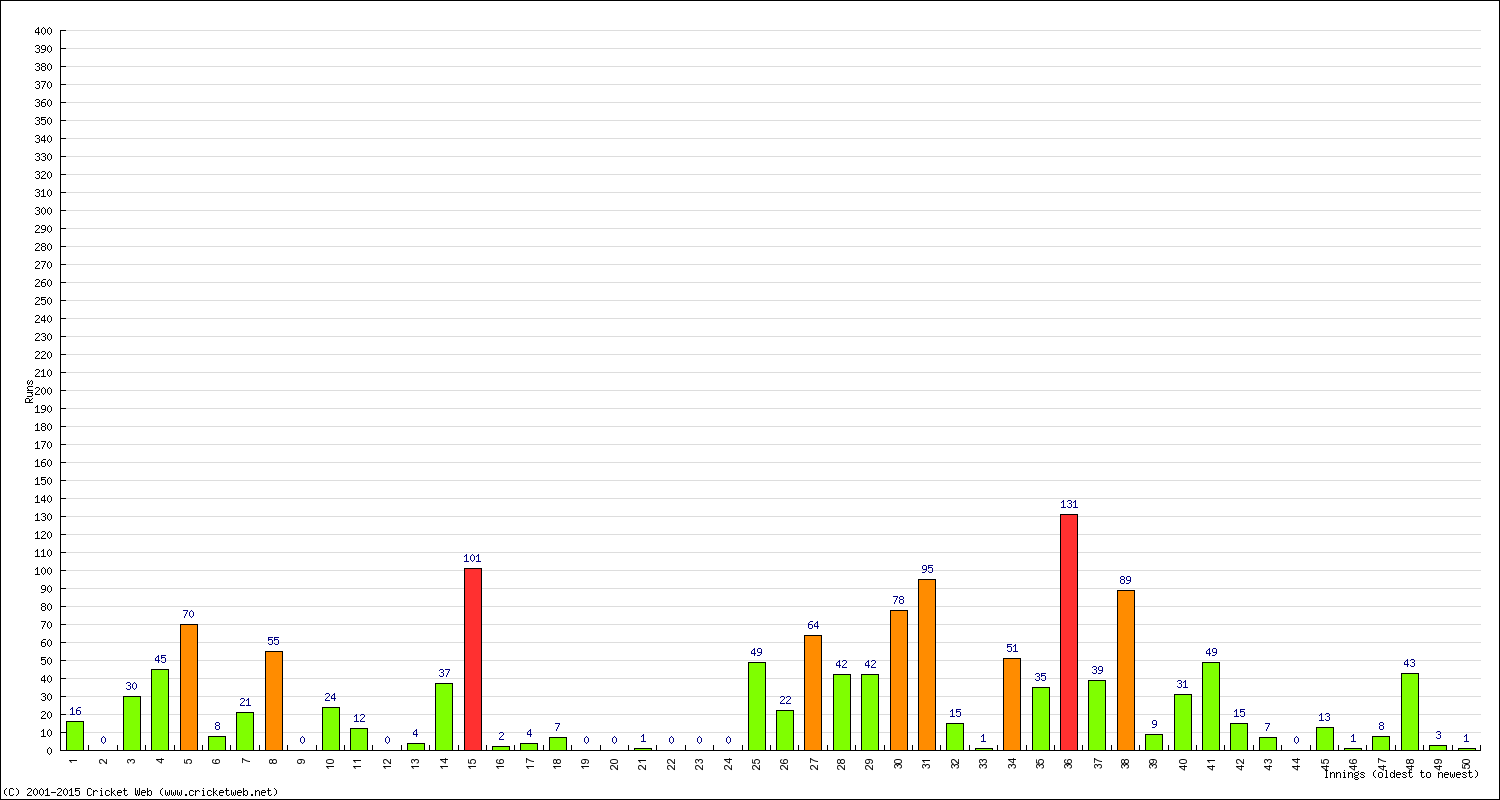Click the value label 78
1500x800 pixels.
pos(899,600)
